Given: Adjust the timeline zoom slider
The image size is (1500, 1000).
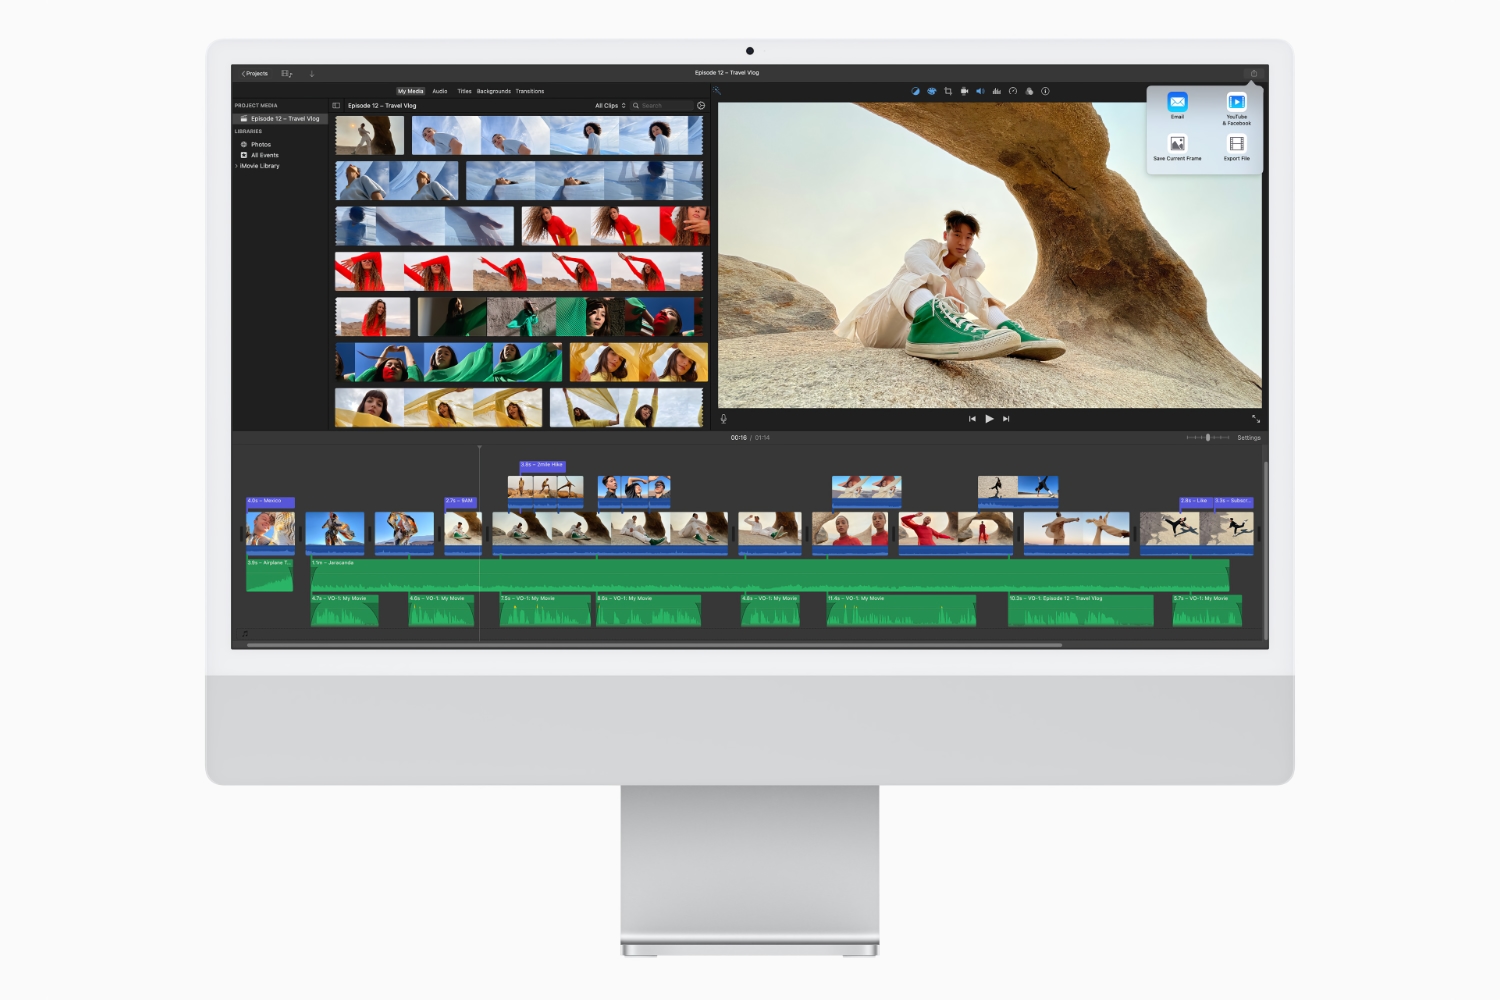Looking at the screenshot, I should pyautogui.click(x=1208, y=438).
